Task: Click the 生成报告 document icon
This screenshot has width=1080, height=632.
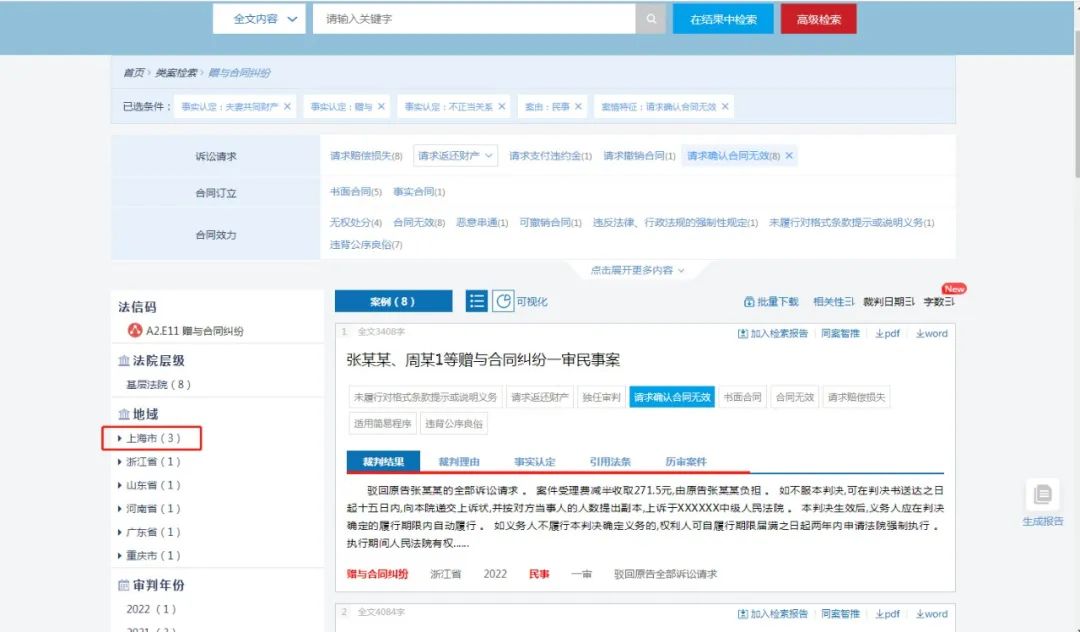Action: coord(1042,494)
